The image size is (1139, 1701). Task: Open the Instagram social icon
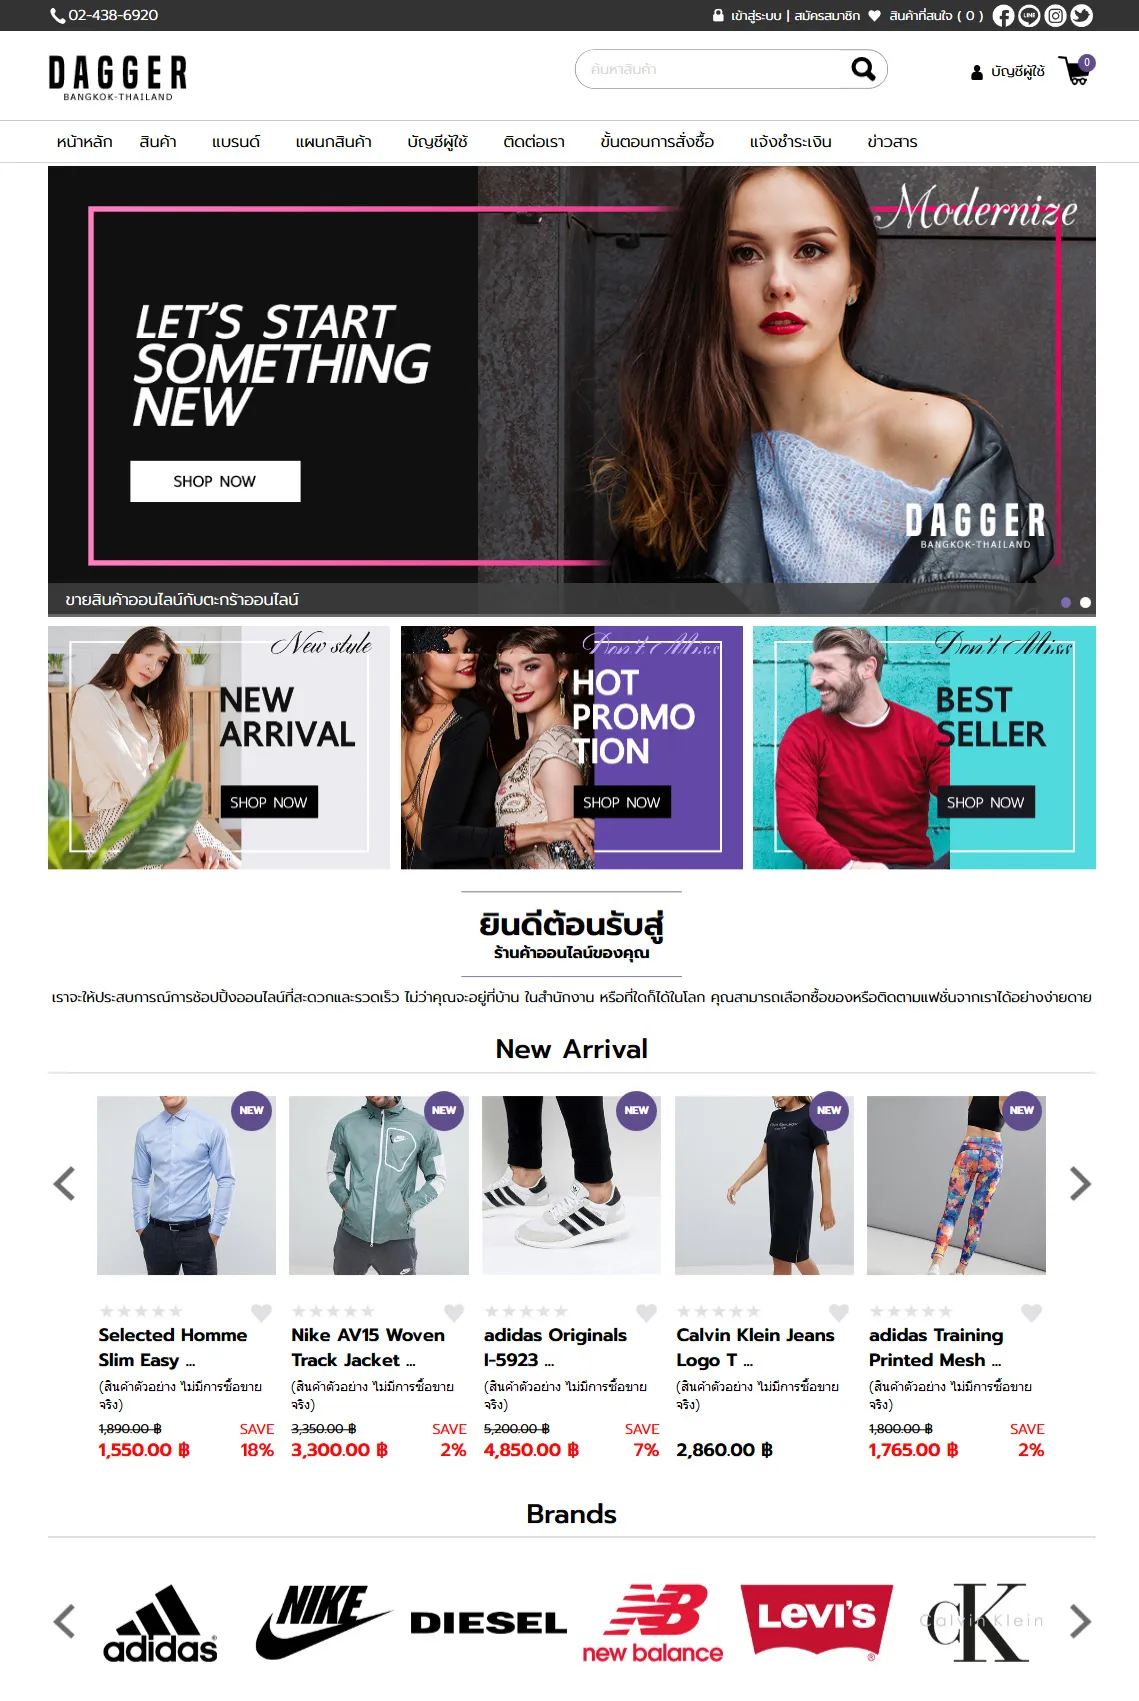pos(1055,15)
